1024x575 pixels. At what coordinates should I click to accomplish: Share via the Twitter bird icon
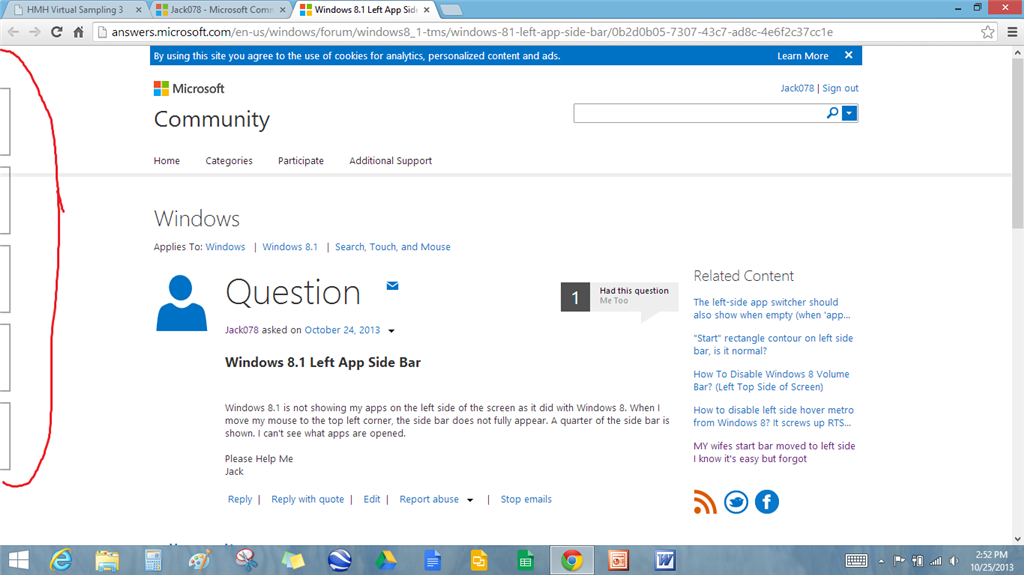[736, 502]
